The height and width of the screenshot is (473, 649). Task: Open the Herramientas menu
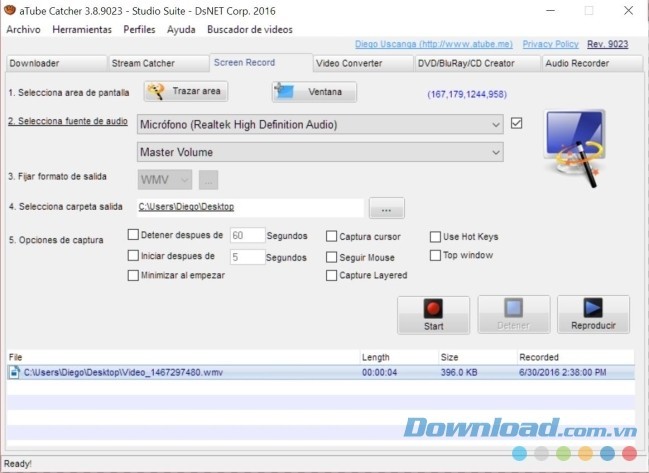click(82, 29)
